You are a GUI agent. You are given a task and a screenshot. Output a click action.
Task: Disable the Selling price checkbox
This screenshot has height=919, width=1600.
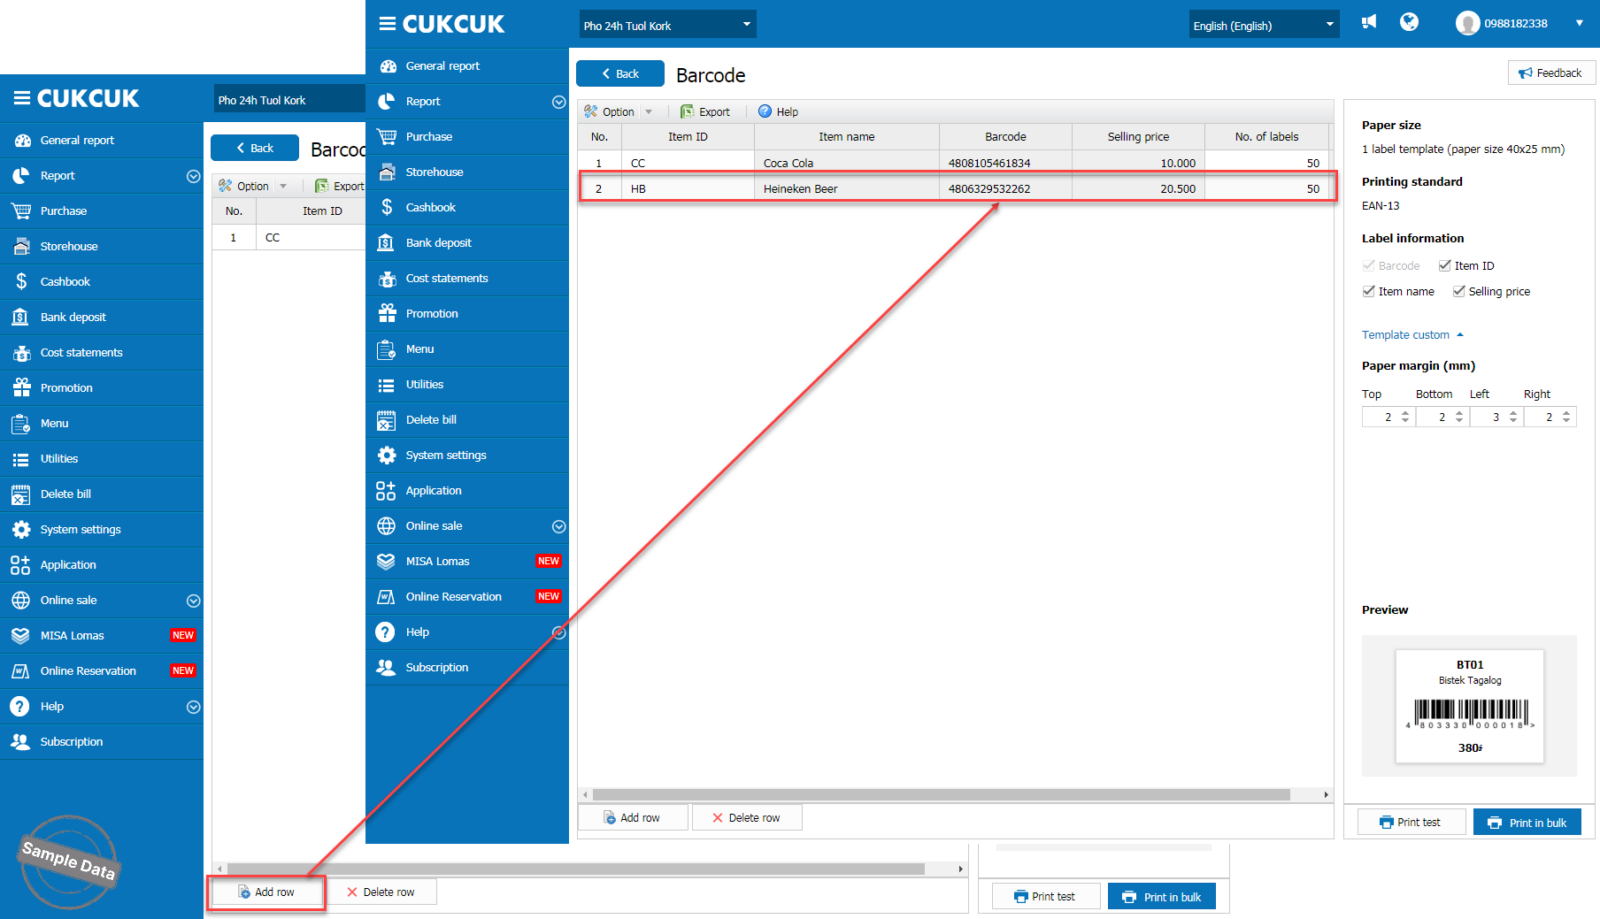pos(1459,291)
